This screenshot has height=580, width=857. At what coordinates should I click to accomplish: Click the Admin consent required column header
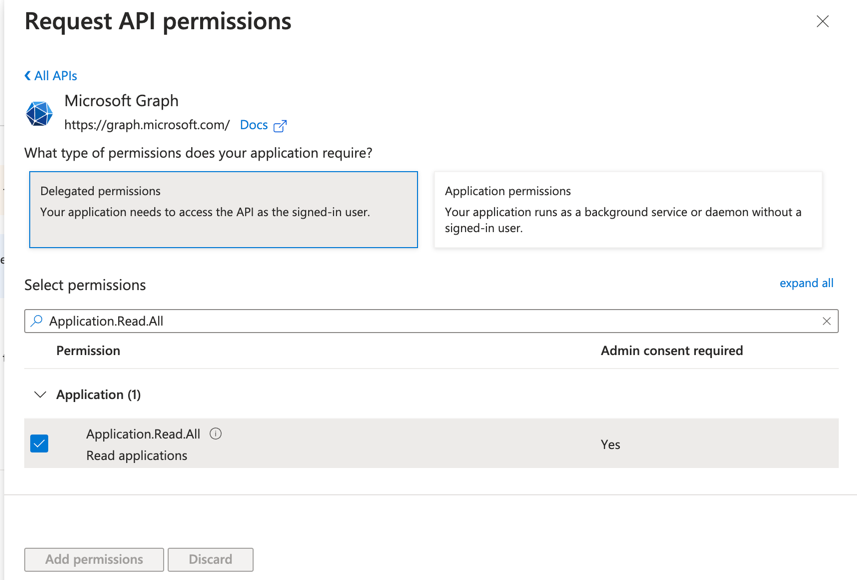672,351
